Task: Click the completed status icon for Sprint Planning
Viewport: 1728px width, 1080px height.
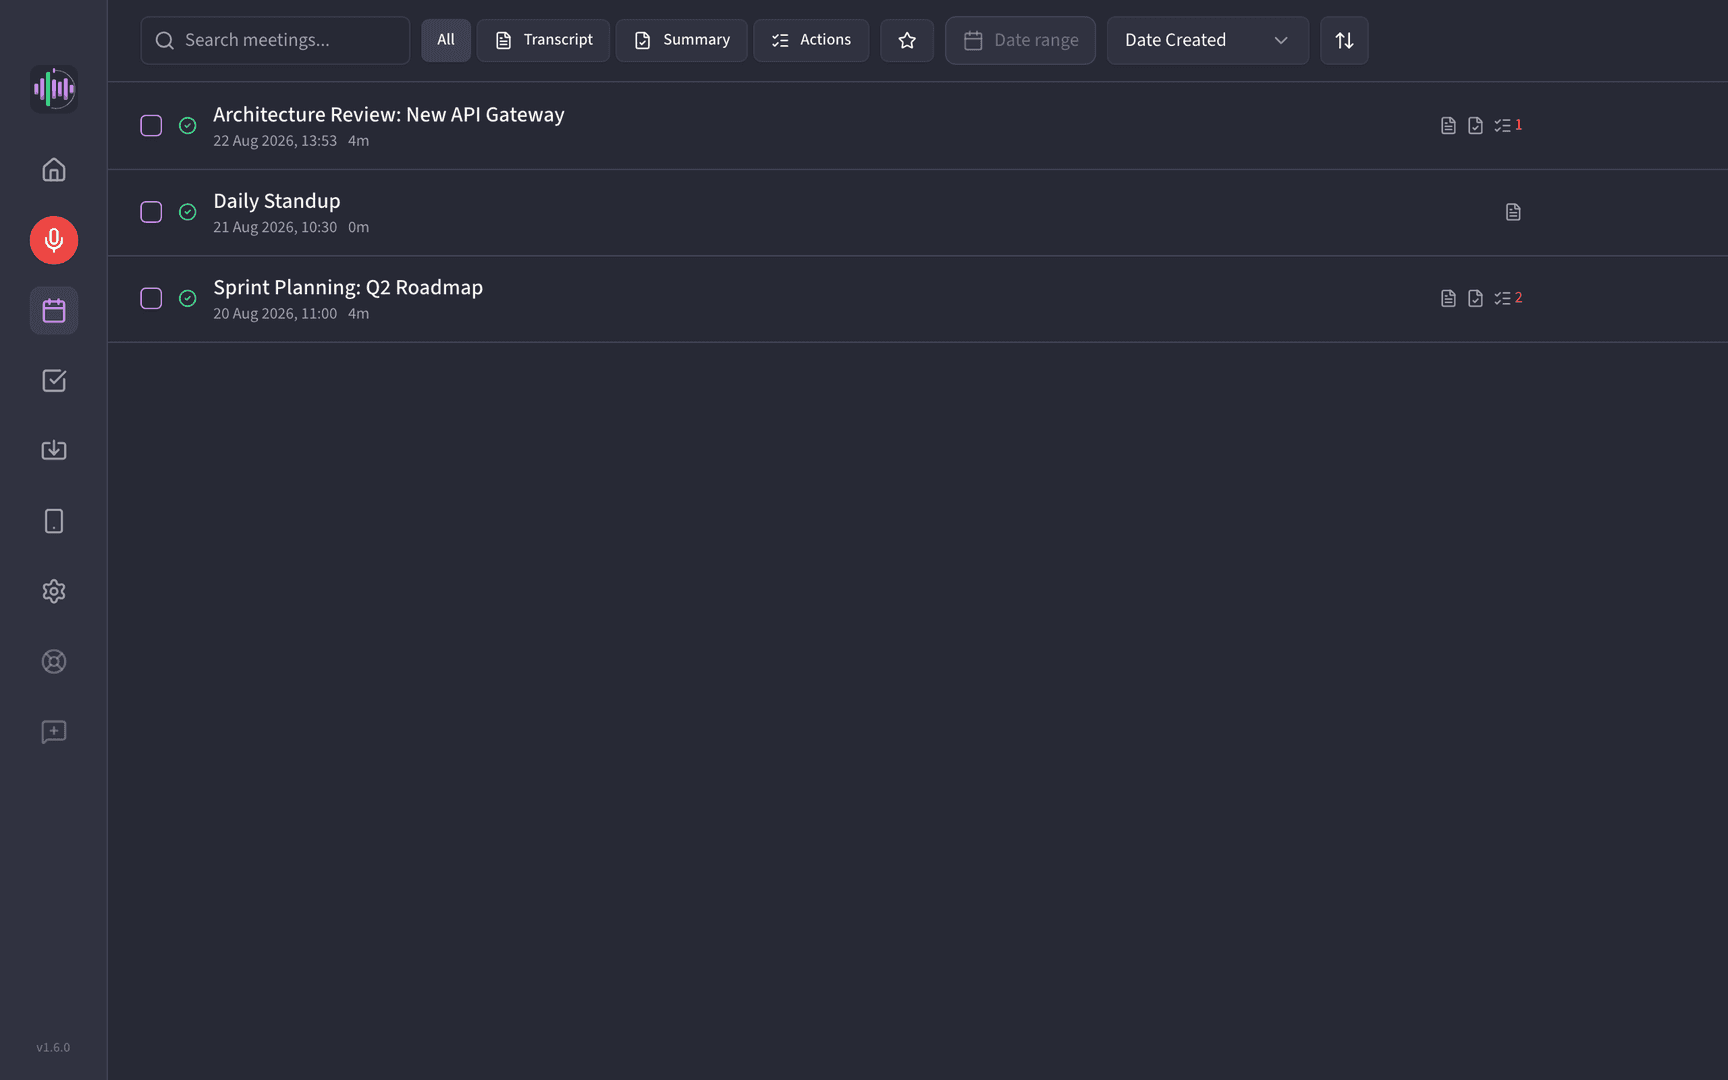Action: point(187,298)
